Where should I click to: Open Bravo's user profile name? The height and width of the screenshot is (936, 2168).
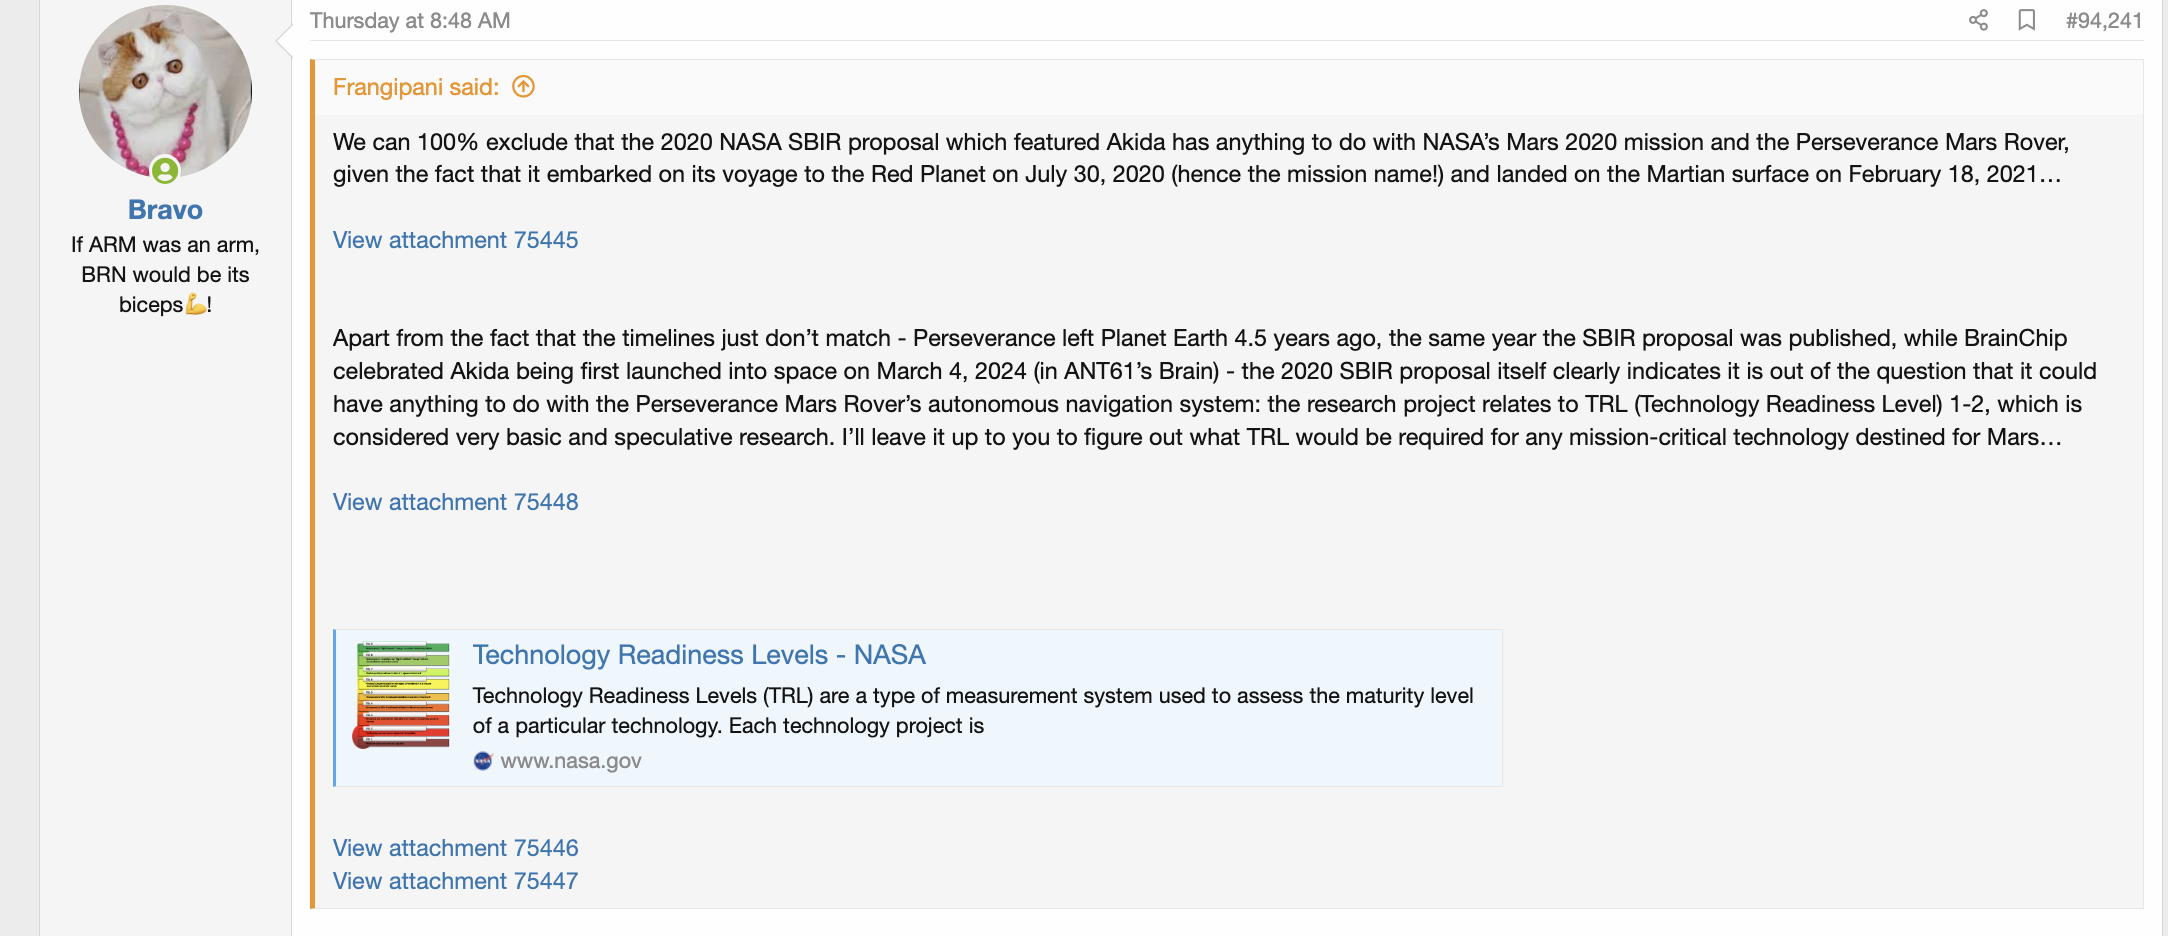click(x=165, y=210)
